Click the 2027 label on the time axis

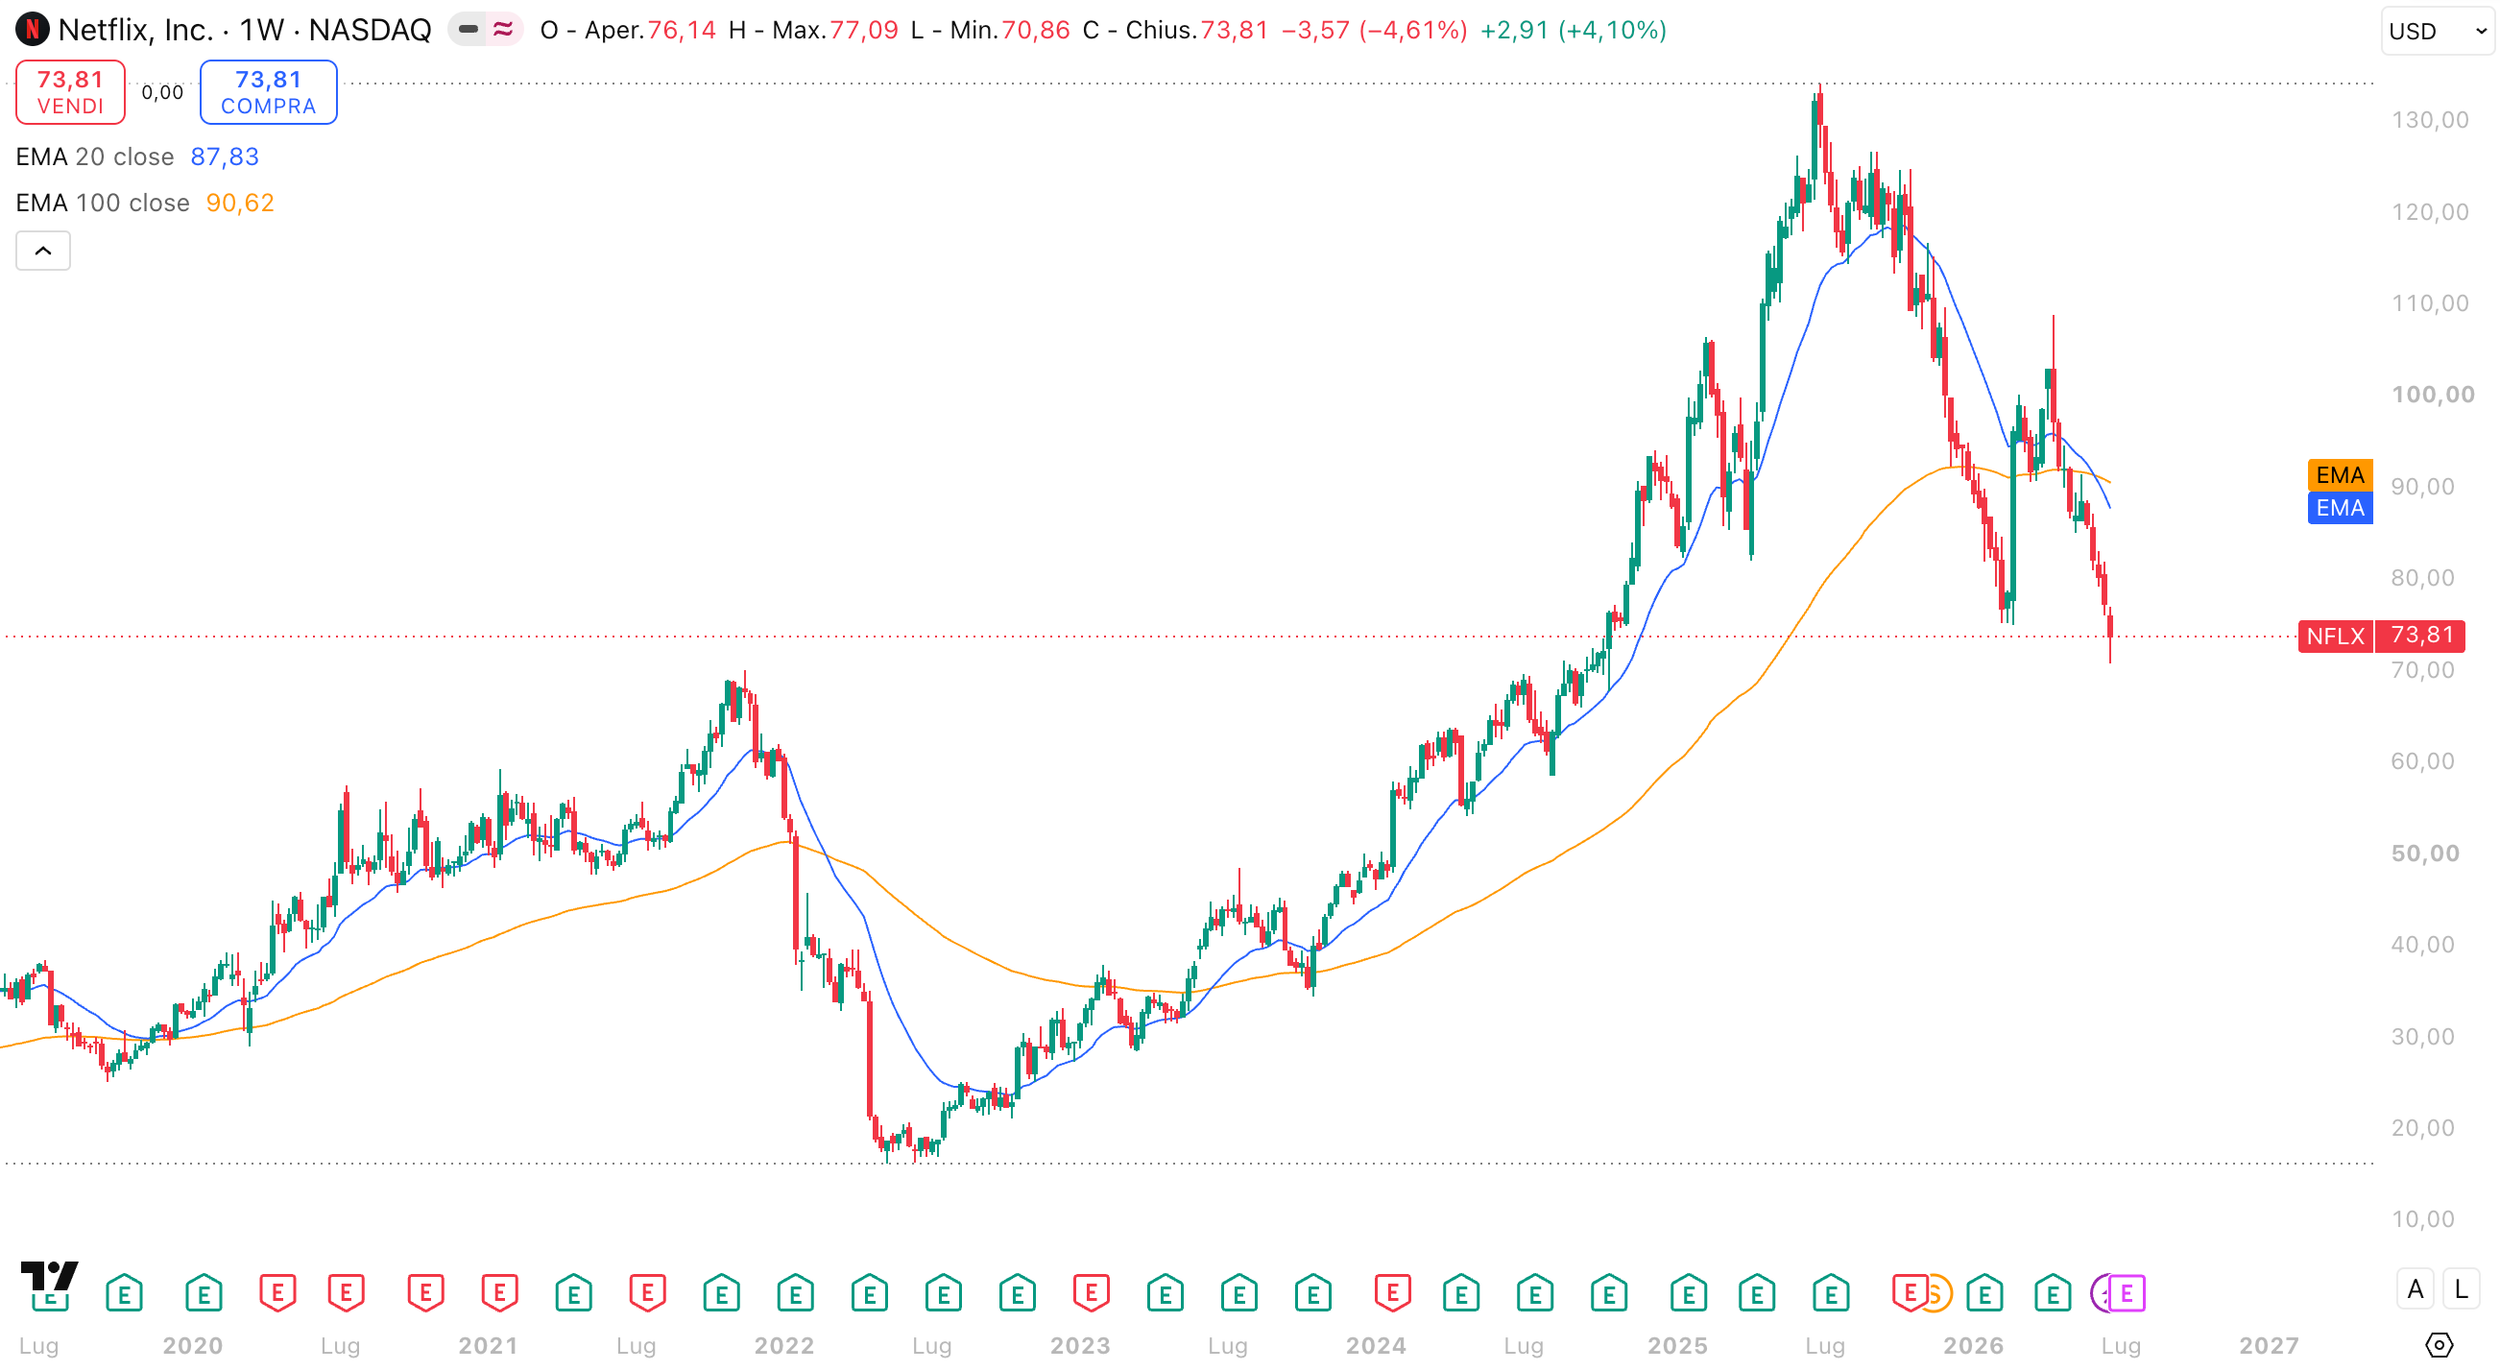2269,1346
